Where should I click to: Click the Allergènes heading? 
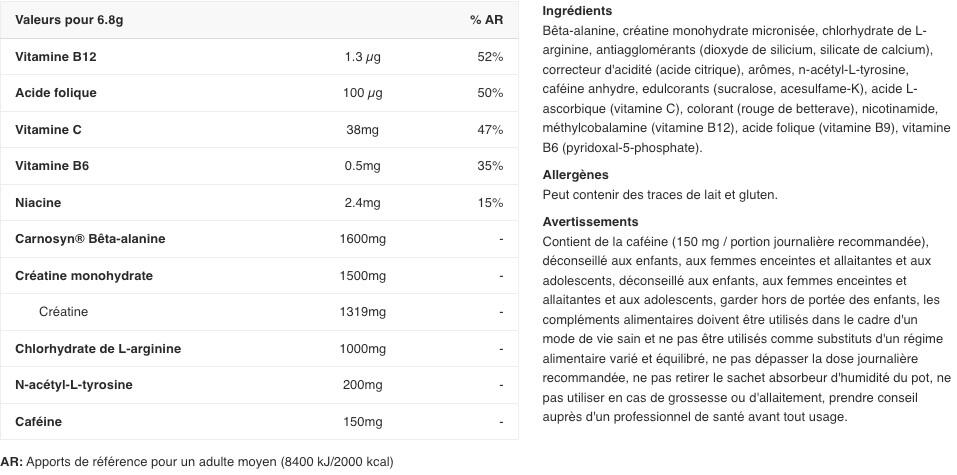coord(575,175)
